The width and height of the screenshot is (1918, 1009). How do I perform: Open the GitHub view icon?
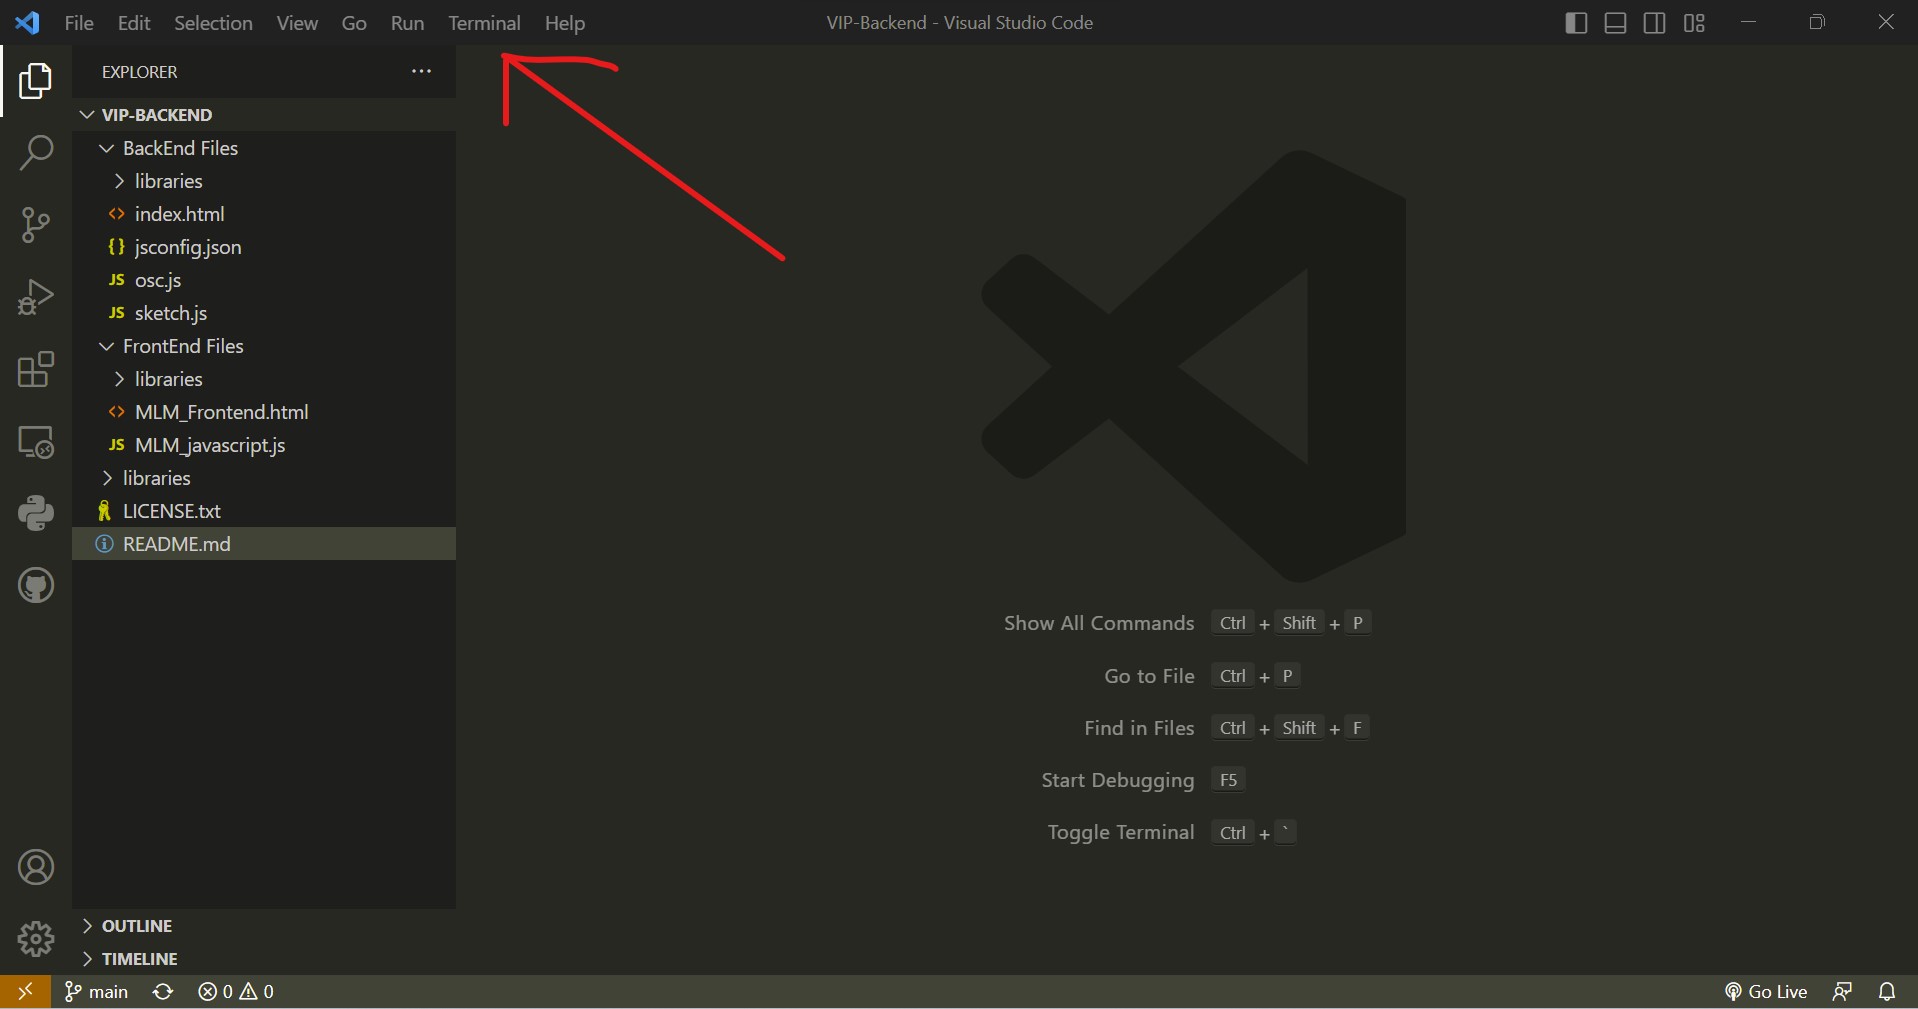(36, 585)
